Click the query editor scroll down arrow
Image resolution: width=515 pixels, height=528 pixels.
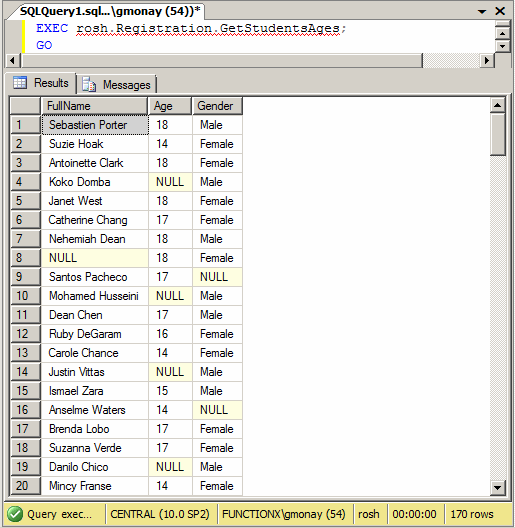(x=502, y=46)
